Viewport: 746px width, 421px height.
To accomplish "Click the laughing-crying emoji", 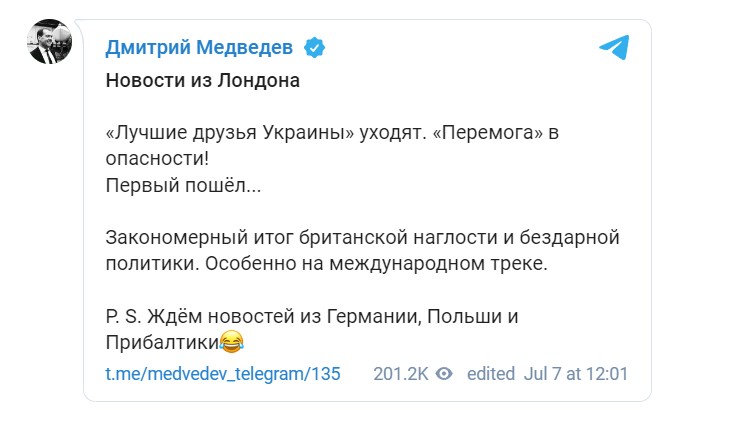I will (x=231, y=342).
